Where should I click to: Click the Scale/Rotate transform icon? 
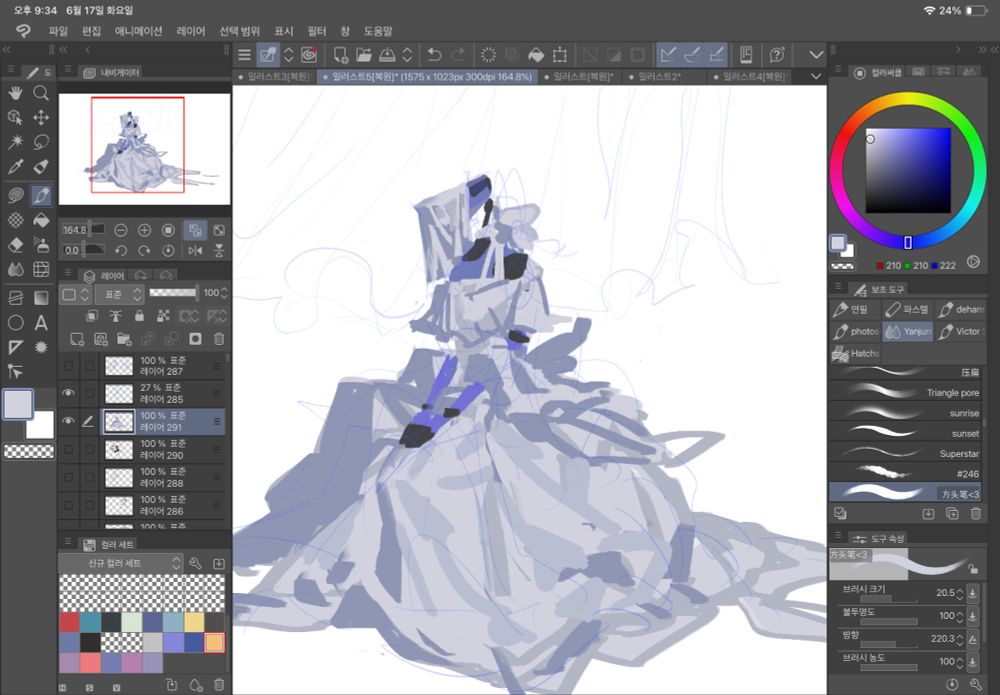[x=559, y=55]
